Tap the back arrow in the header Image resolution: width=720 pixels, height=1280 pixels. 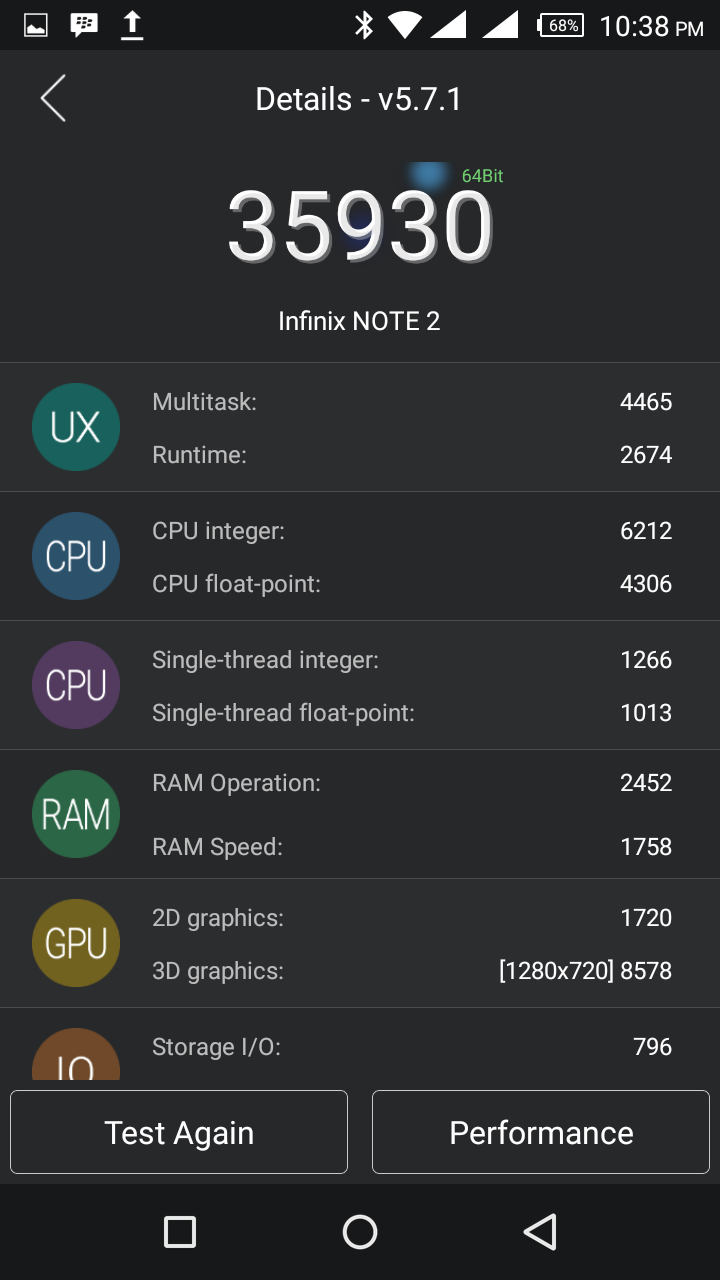(53, 99)
